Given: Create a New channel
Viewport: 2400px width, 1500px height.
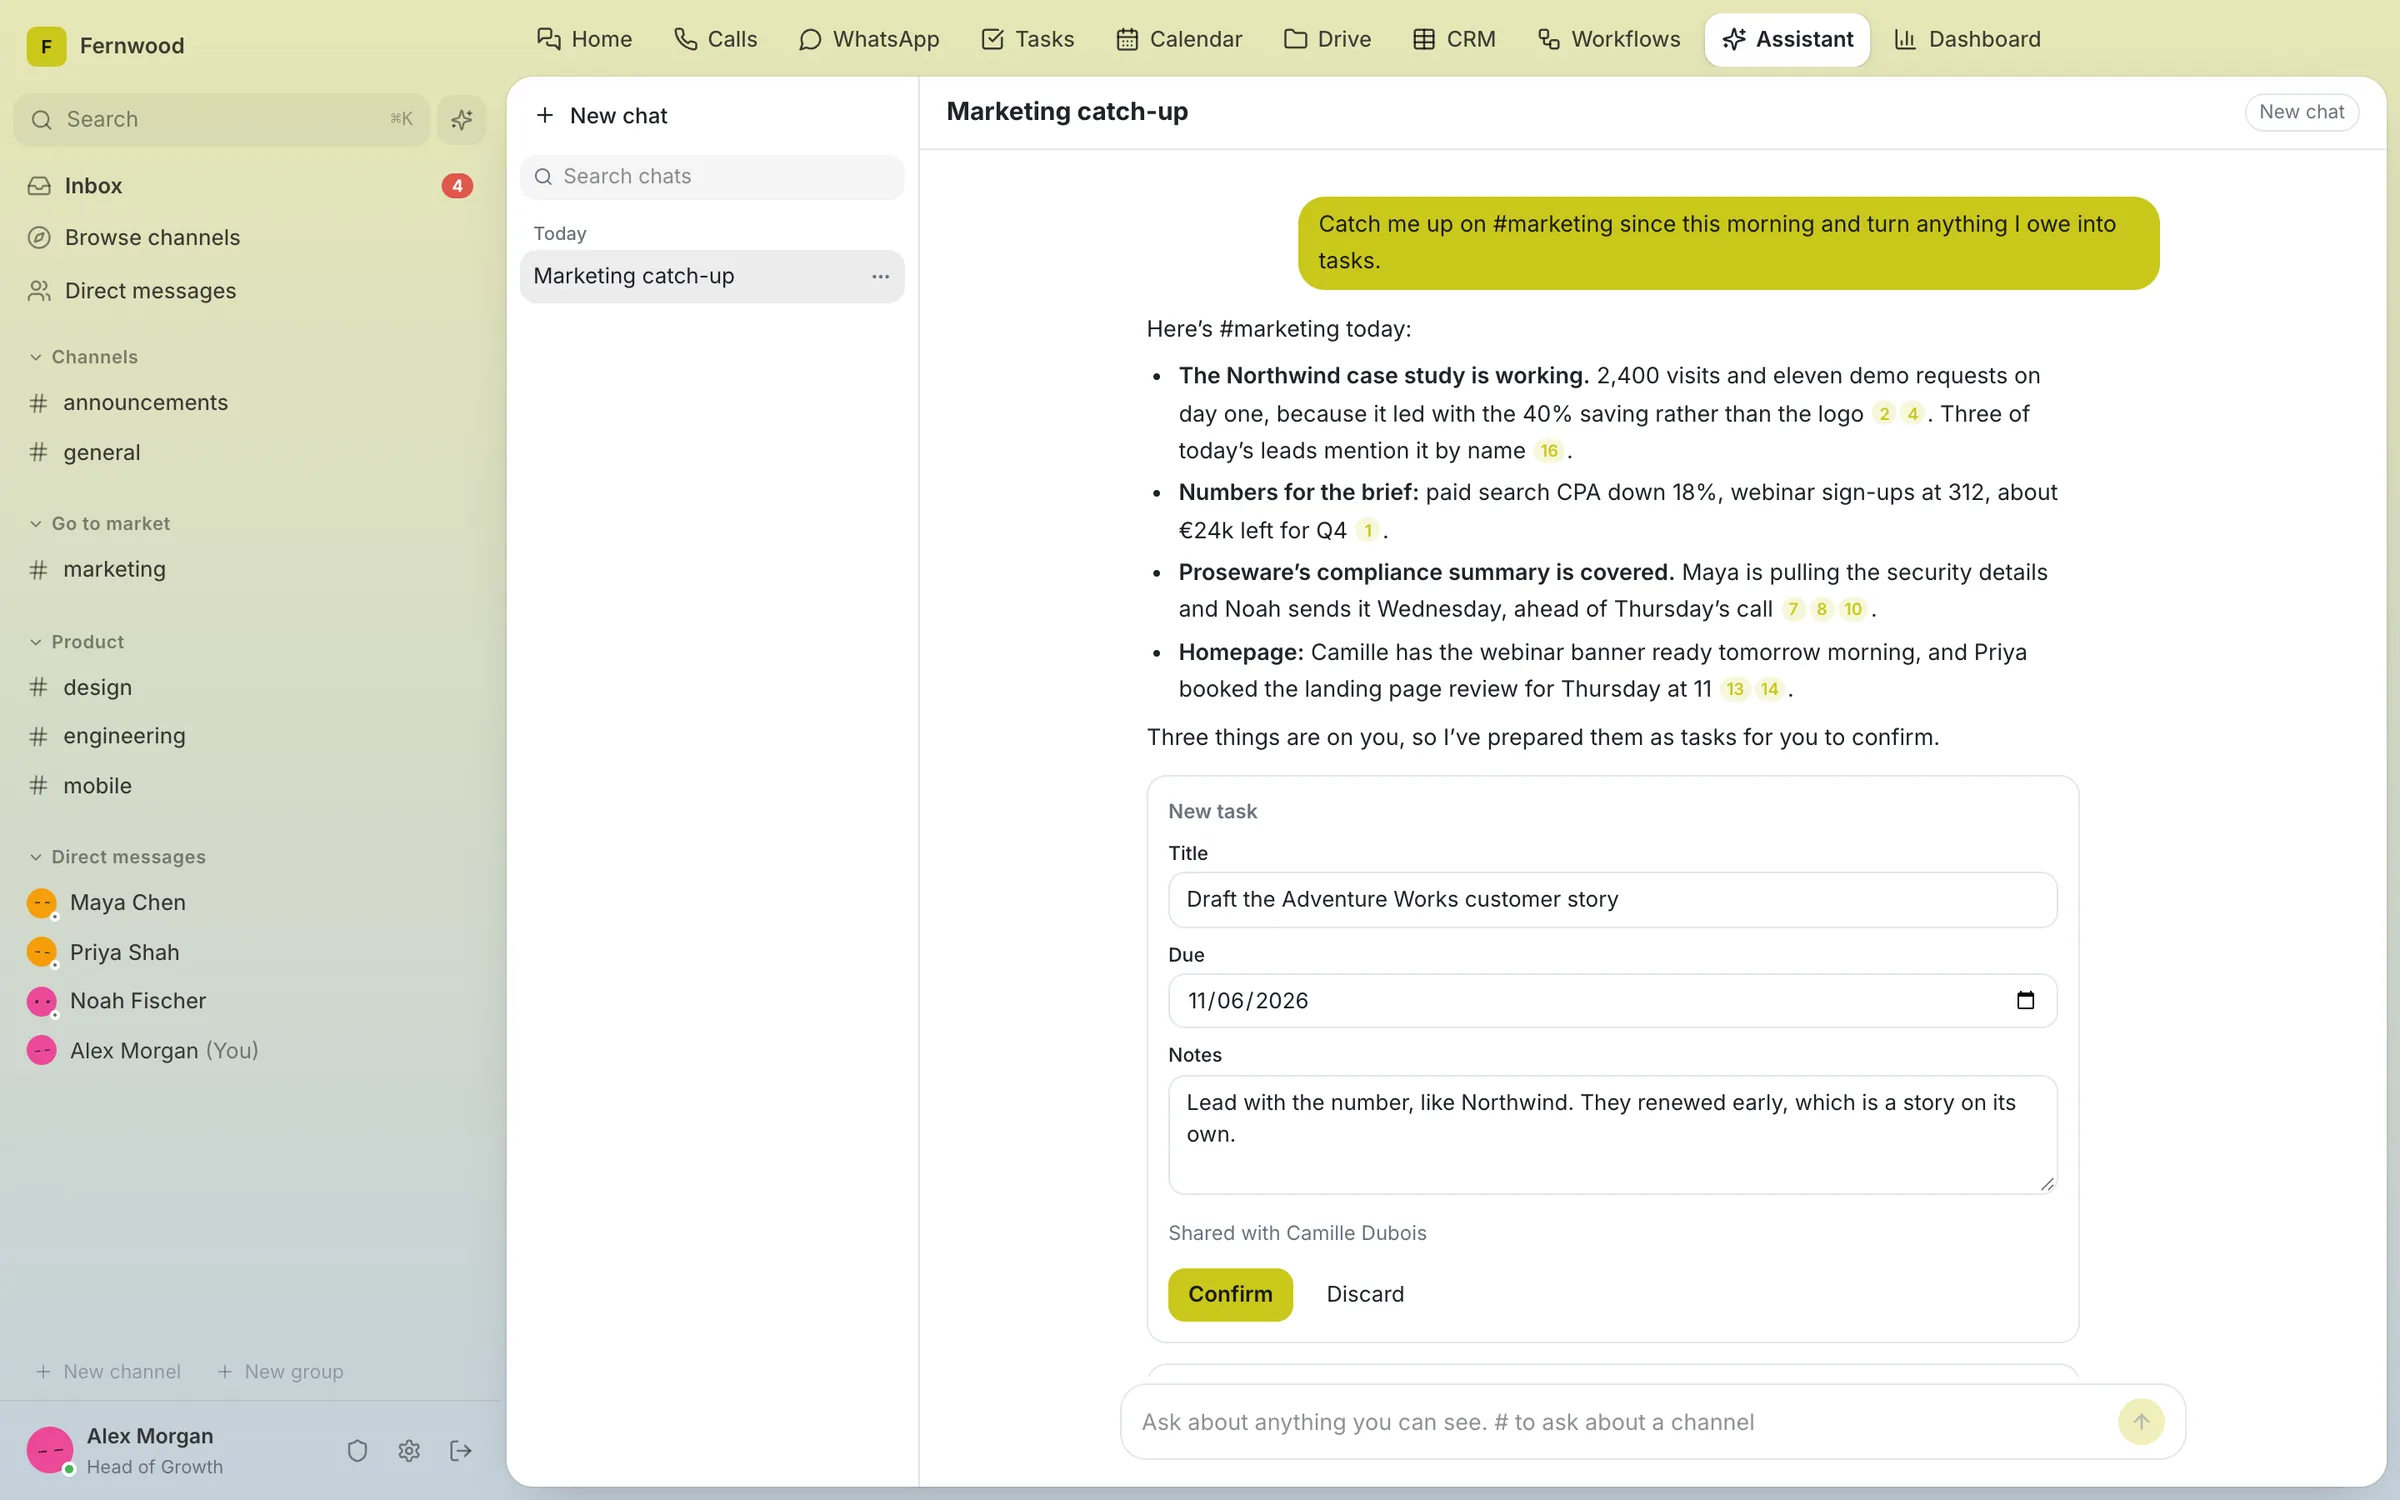Looking at the screenshot, I should (108, 1372).
